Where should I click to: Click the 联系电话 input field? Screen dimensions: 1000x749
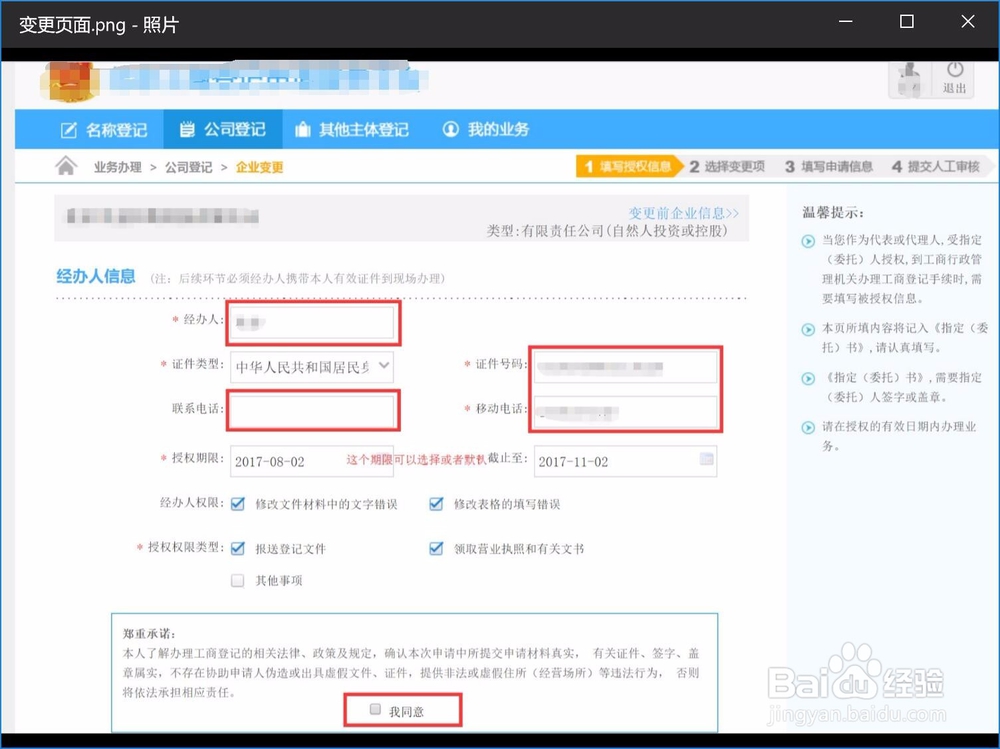[313, 412]
